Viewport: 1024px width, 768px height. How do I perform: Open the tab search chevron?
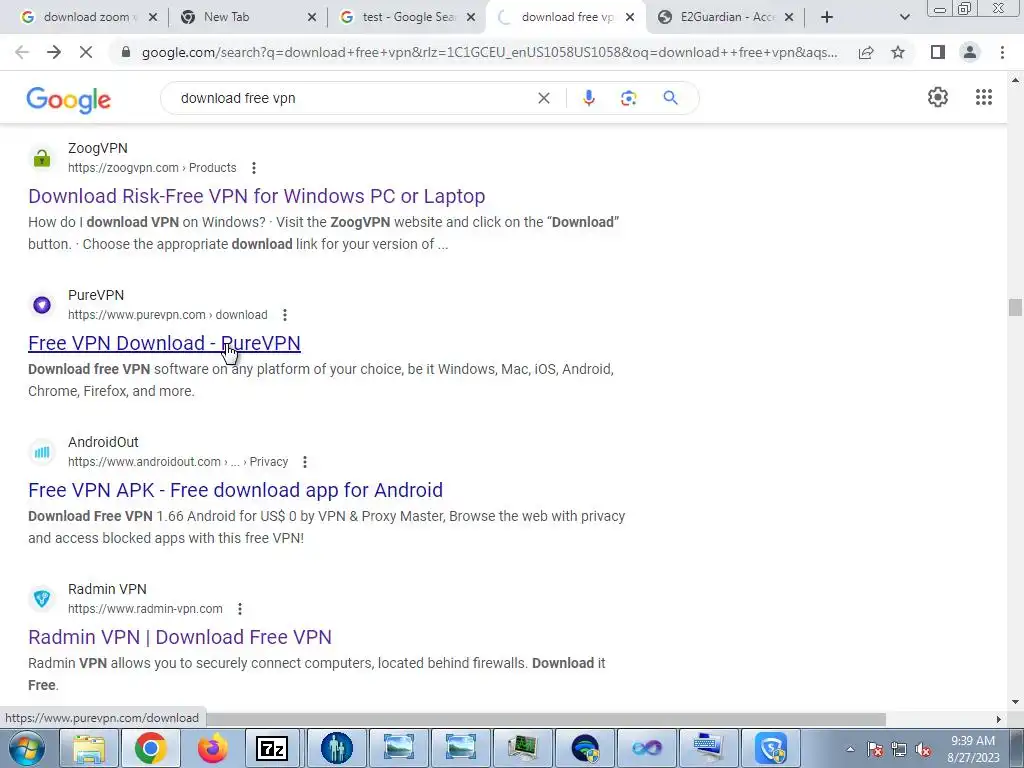coord(904,17)
